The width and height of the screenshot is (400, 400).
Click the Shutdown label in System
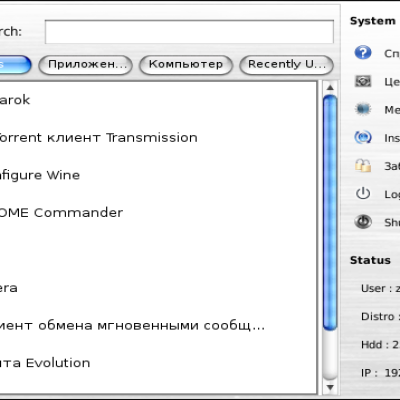pyautogui.click(x=392, y=222)
